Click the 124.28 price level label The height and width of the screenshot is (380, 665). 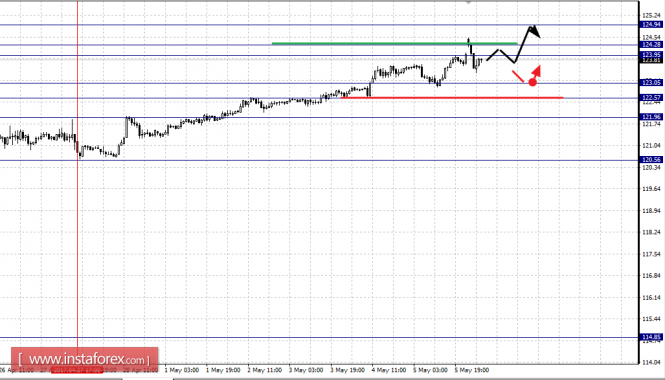click(651, 45)
